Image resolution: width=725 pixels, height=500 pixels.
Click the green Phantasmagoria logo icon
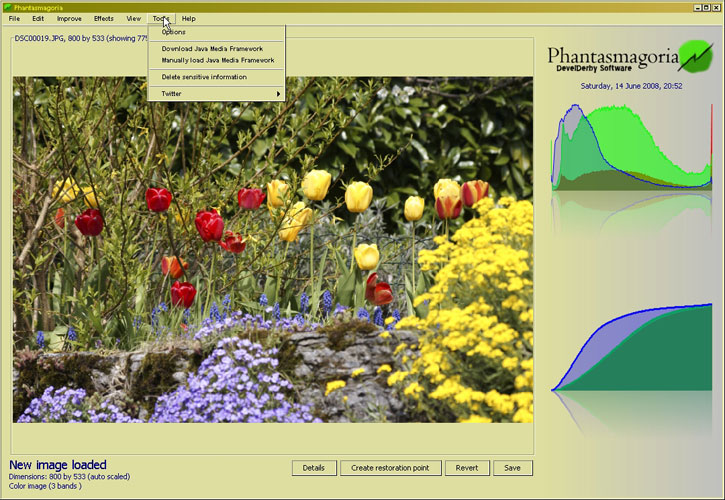click(x=695, y=55)
